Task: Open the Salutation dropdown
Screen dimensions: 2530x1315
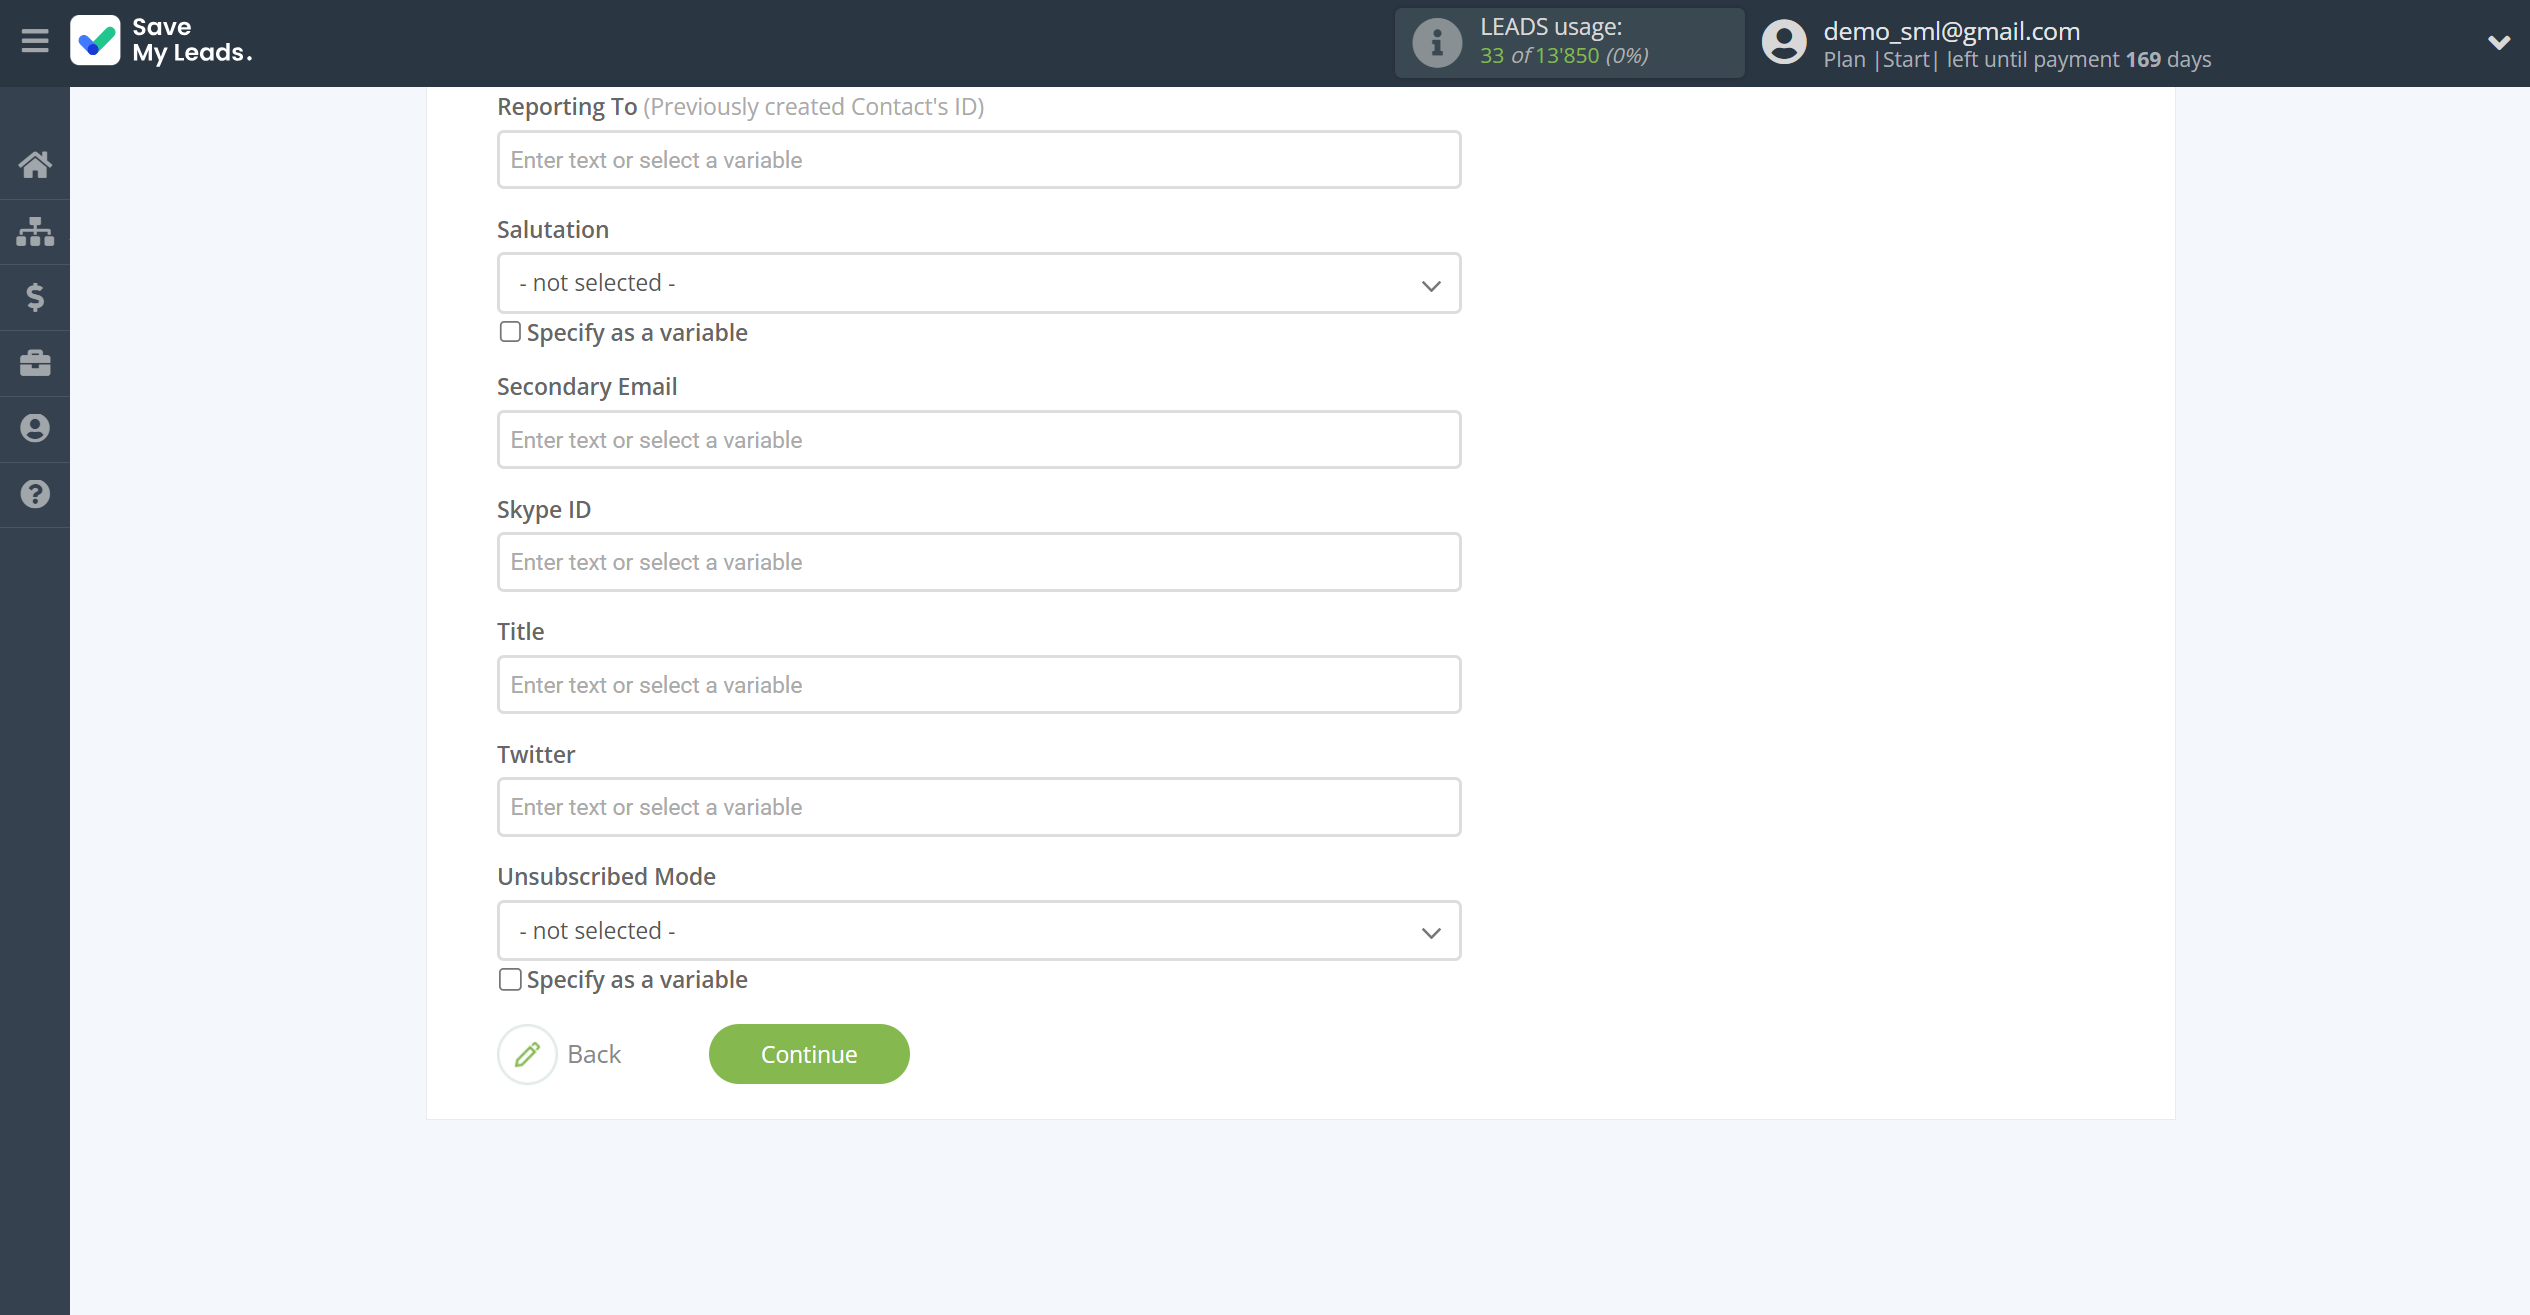Action: [x=979, y=283]
